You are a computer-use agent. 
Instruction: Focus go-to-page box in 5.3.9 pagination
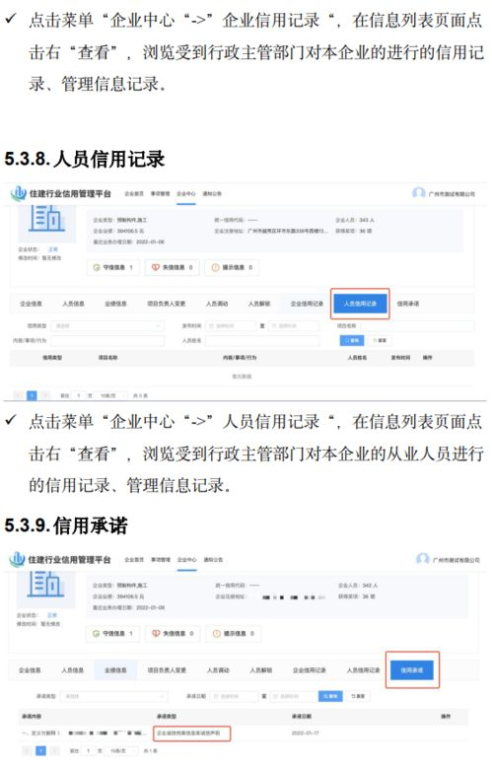(89, 750)
